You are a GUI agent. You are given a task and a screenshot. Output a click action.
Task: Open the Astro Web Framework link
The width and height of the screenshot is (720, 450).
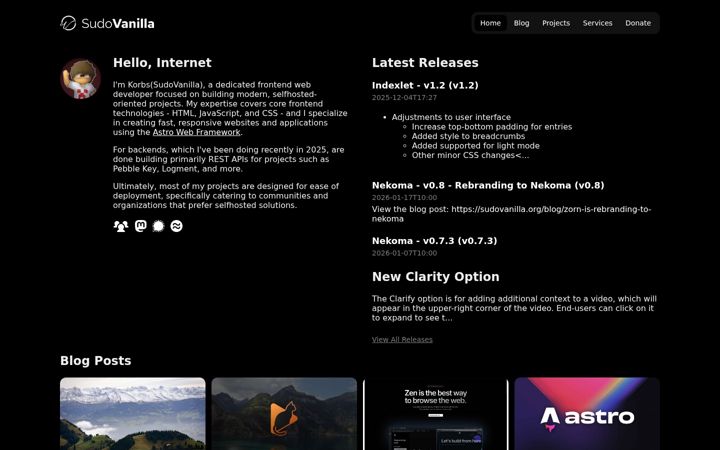coord(197,132)
